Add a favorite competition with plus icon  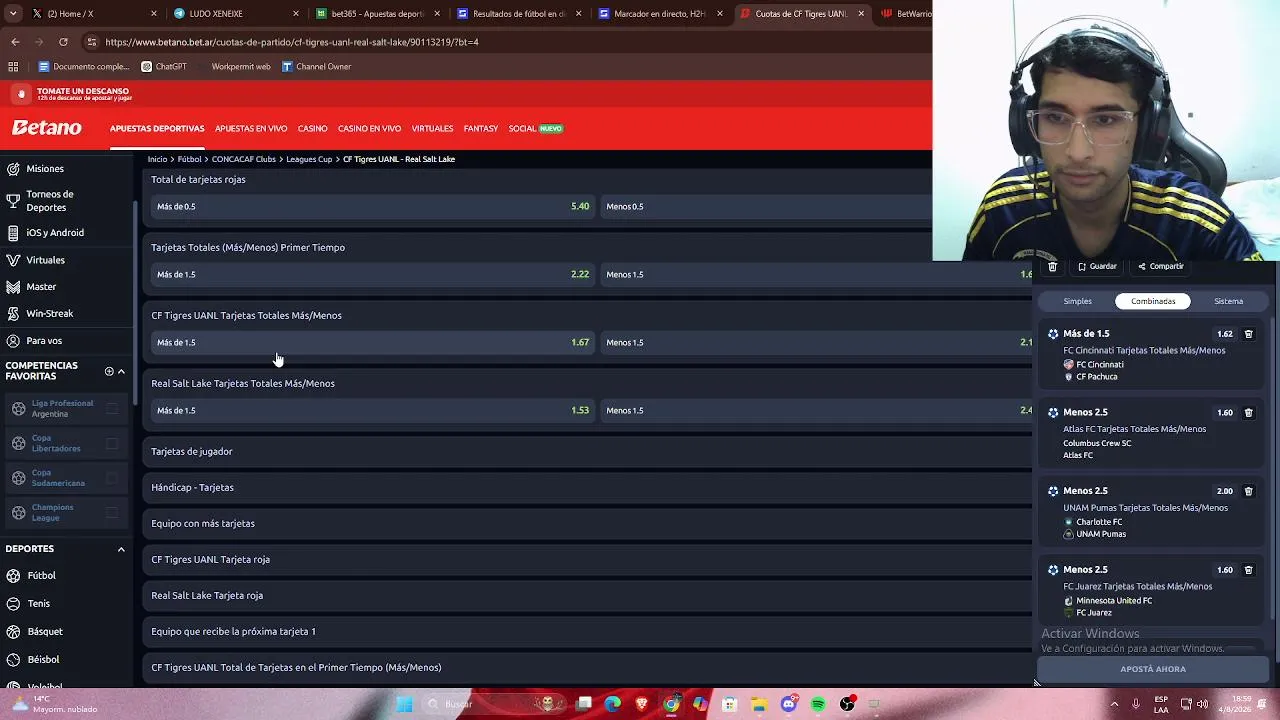pos(109,372)
